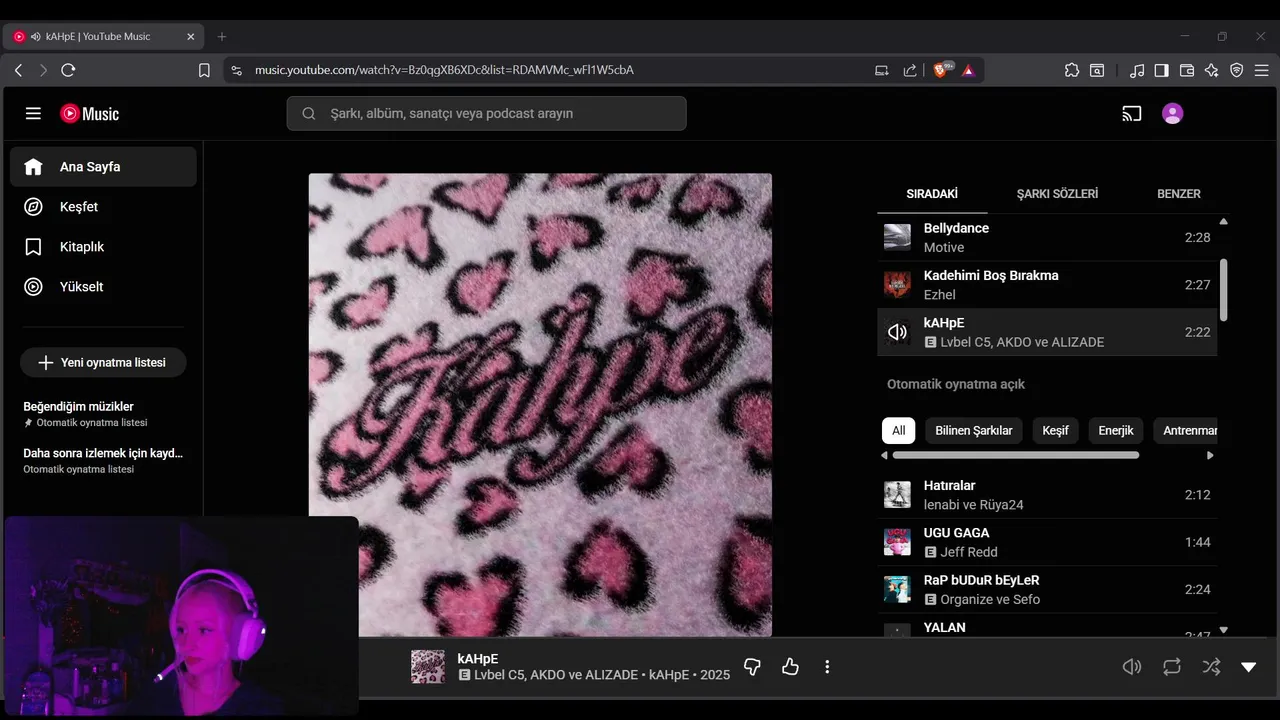Like the song kAHpE
Screen dimensions: 1280x720
point(791,666)
